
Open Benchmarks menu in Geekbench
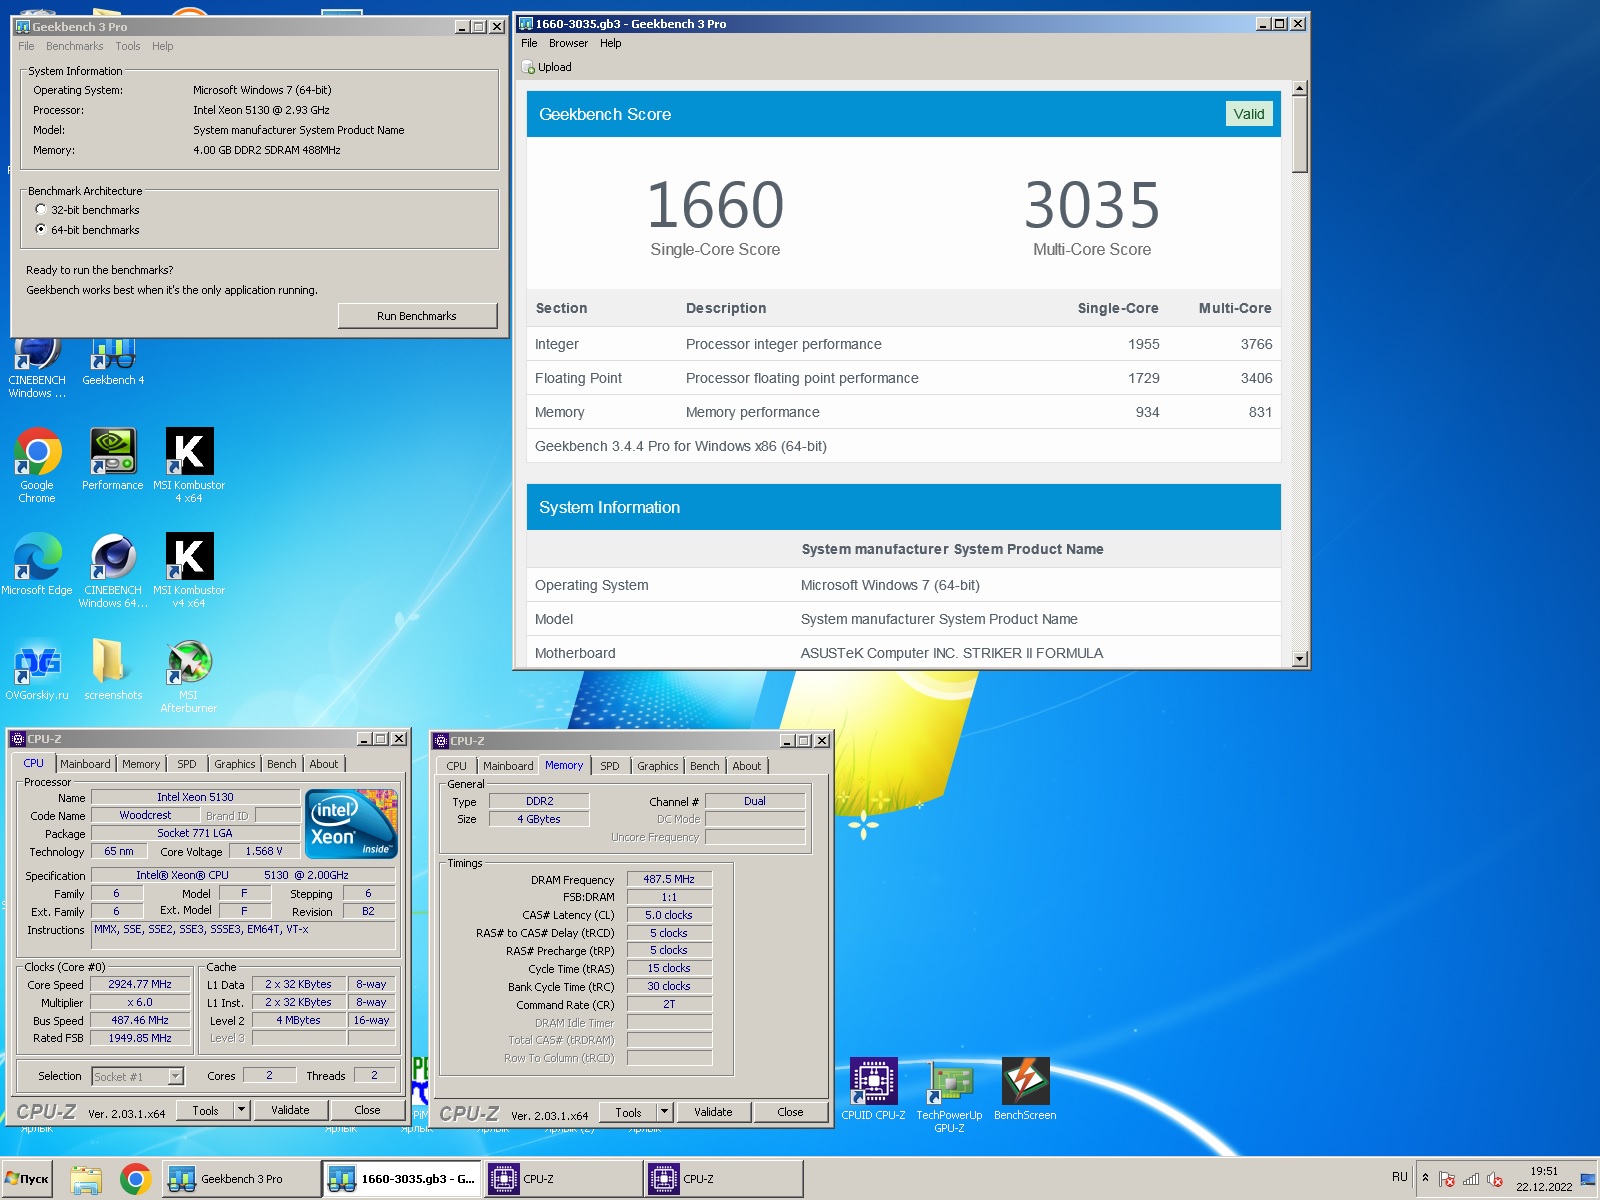tap(74, 46)
